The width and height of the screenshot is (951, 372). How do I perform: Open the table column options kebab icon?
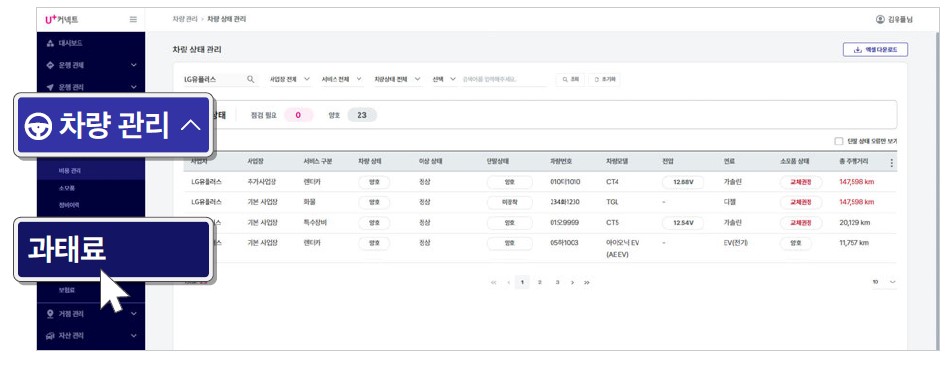pos(891,163)
